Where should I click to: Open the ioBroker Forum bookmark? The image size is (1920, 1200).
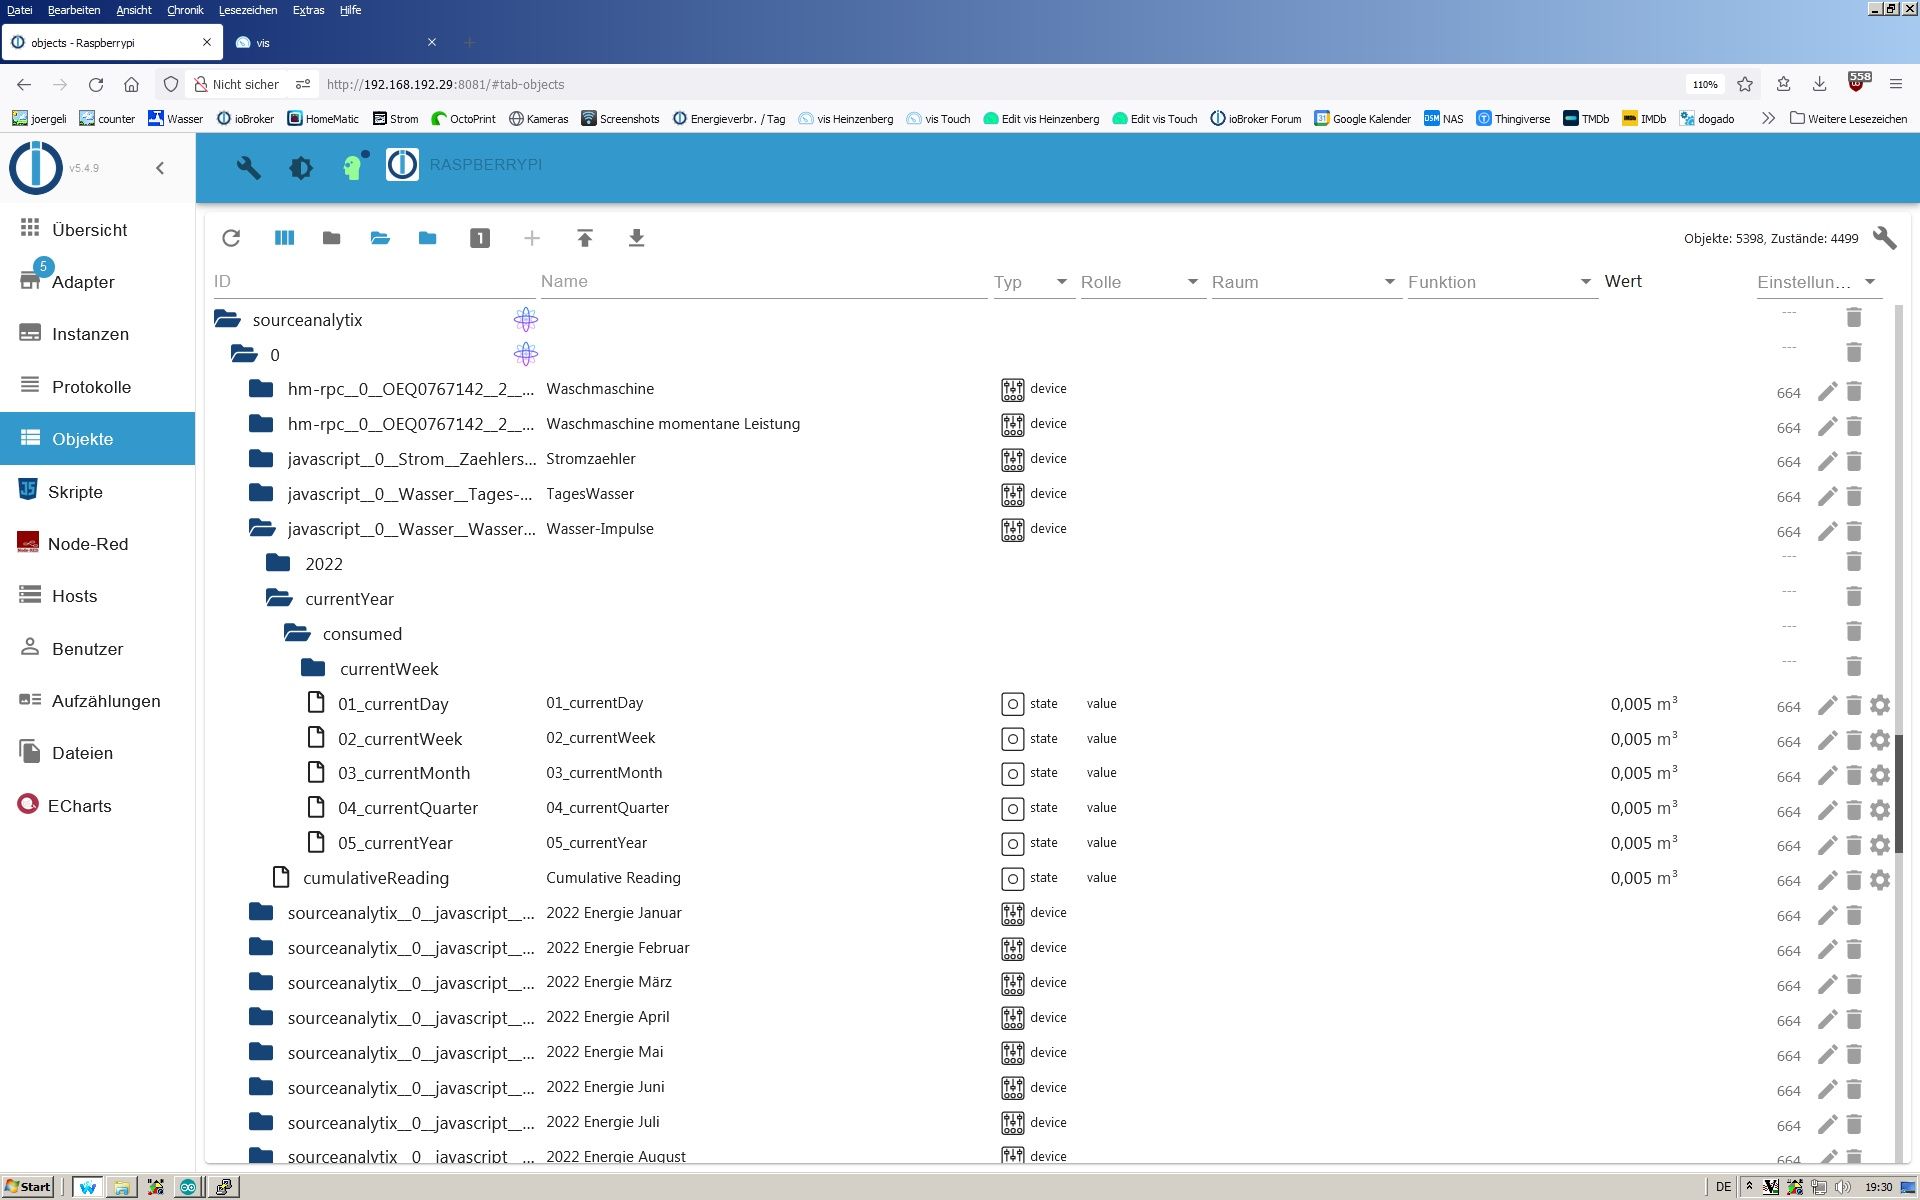(x=1255, y=118)
